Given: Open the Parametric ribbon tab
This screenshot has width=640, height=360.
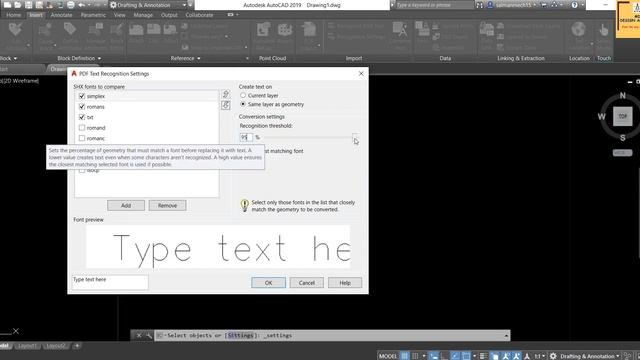Looking at the screenshot, I should tap(93, 15).
